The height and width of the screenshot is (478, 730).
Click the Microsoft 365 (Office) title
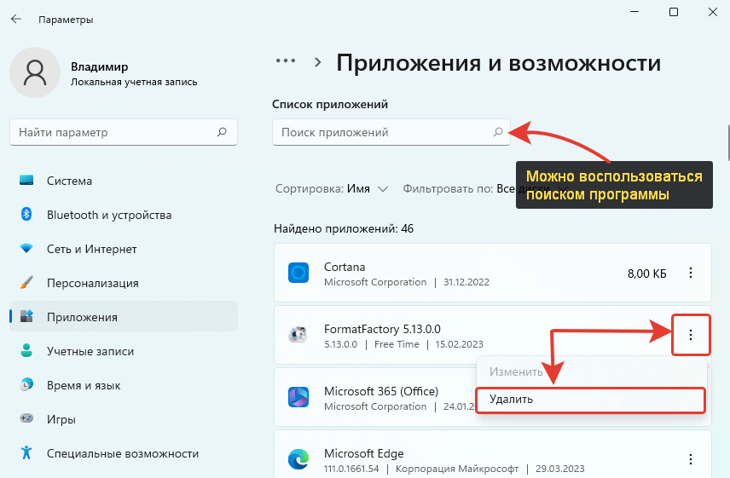coord(381,391)
